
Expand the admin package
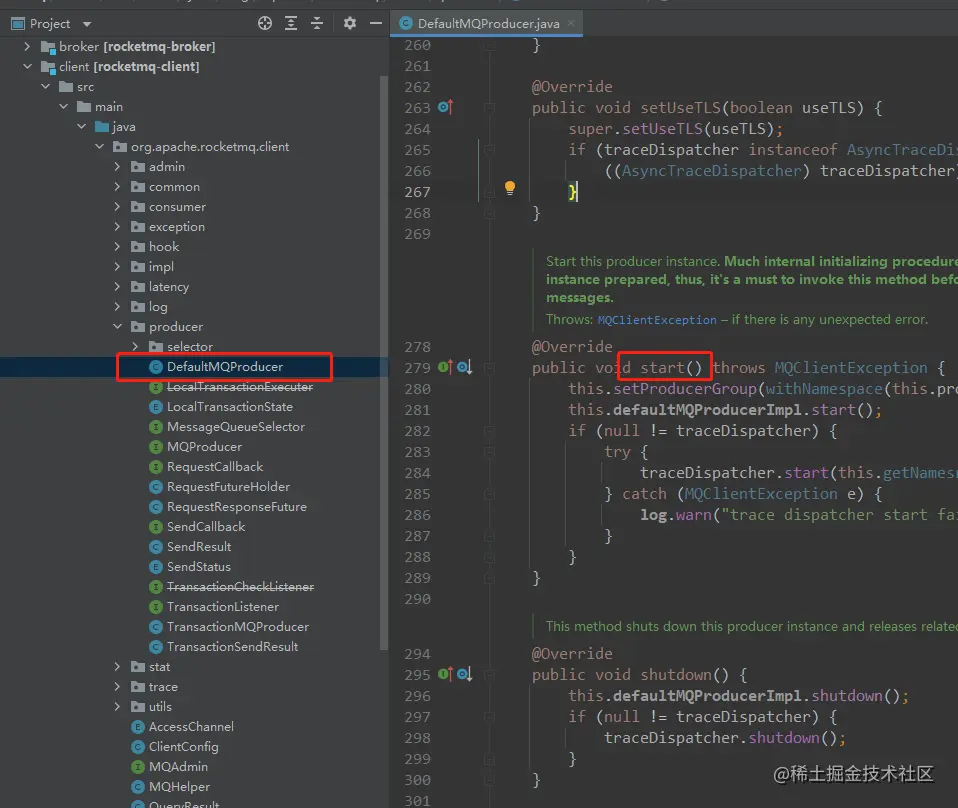click(117, 167)
